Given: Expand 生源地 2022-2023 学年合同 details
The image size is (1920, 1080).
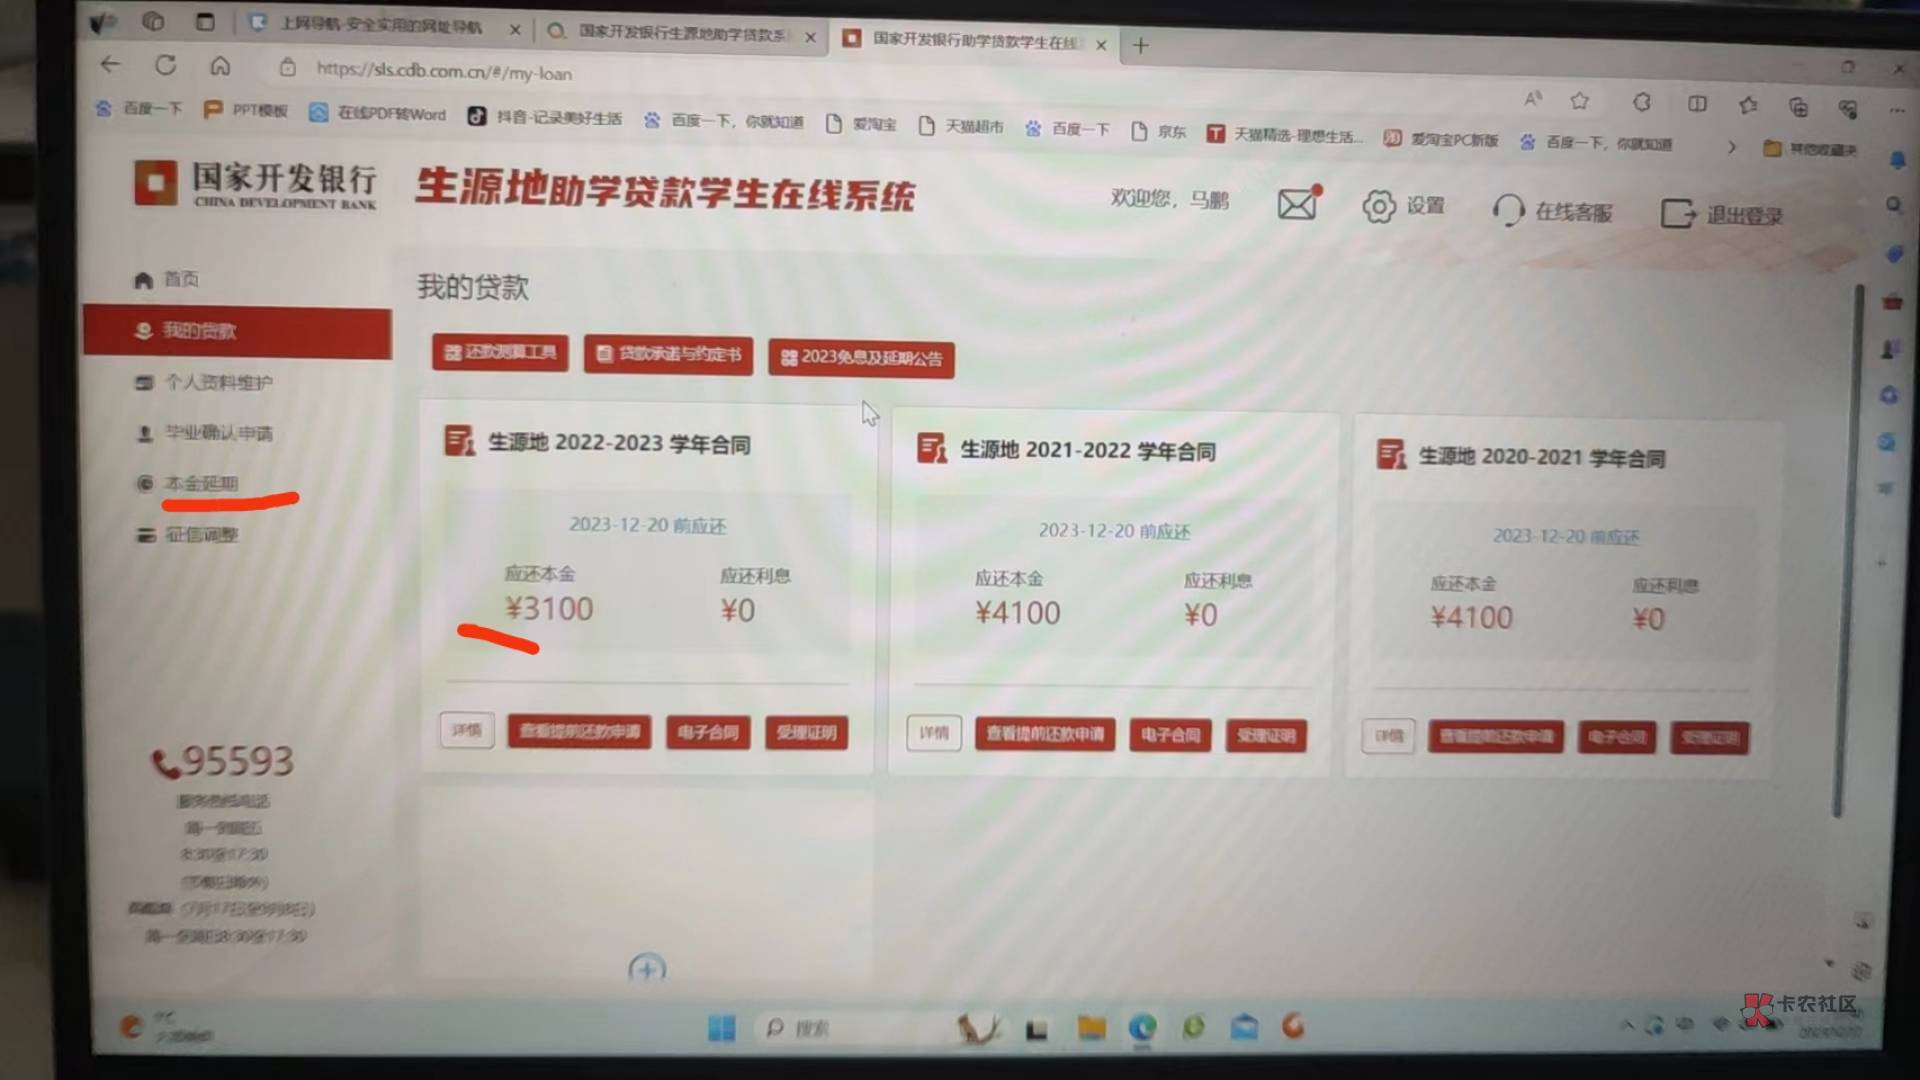Looking at the screenshot, I should click(465, 732).
